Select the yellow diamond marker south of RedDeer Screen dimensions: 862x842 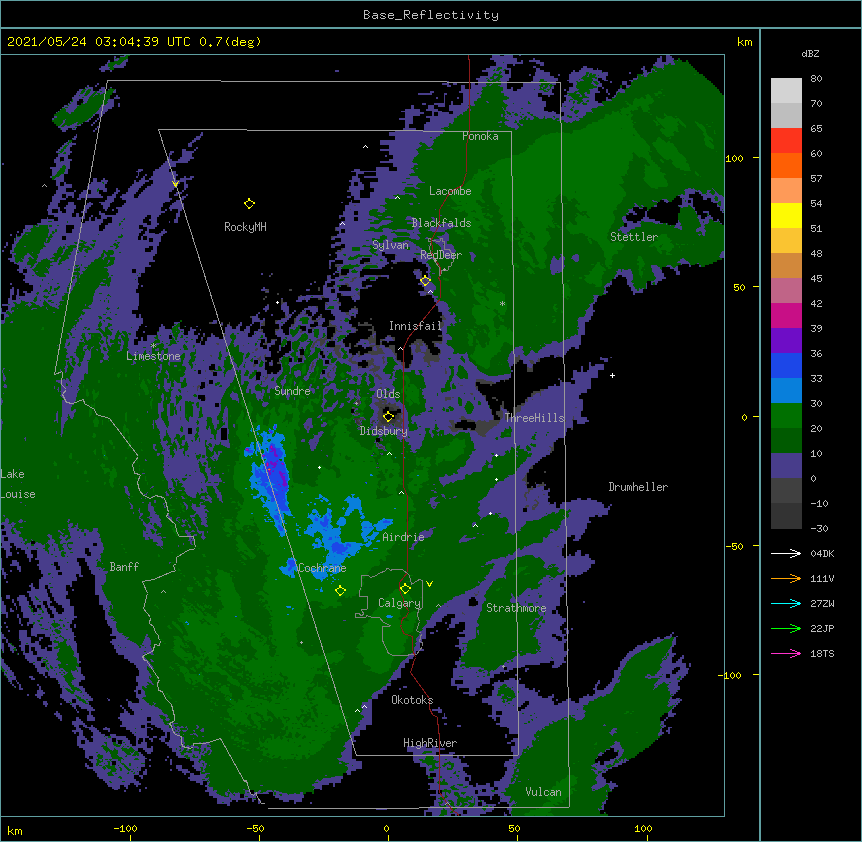pyautogui.click(x=425, y=281)
